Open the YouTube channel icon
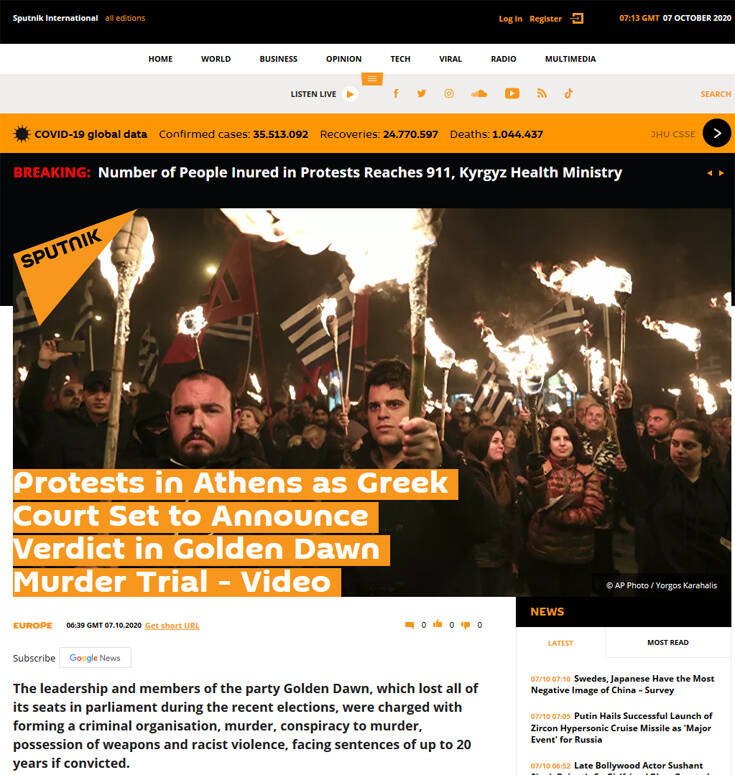This screenshot has width=735, height=775. [x=512, y=93]
